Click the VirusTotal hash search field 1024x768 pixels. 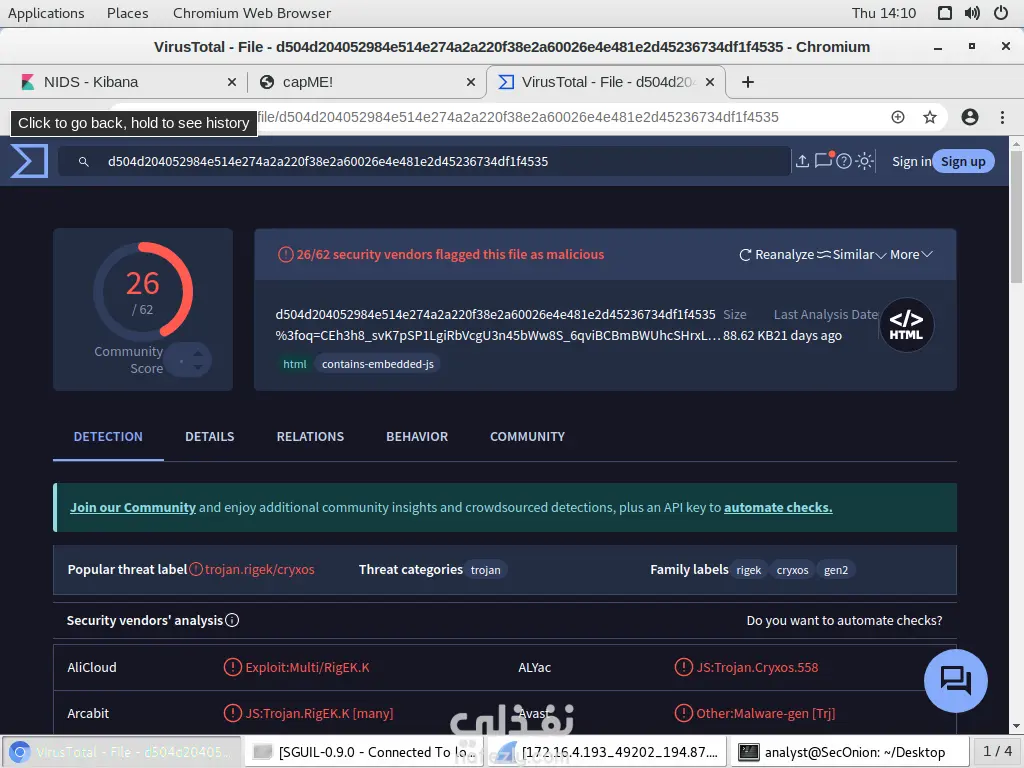424,161
